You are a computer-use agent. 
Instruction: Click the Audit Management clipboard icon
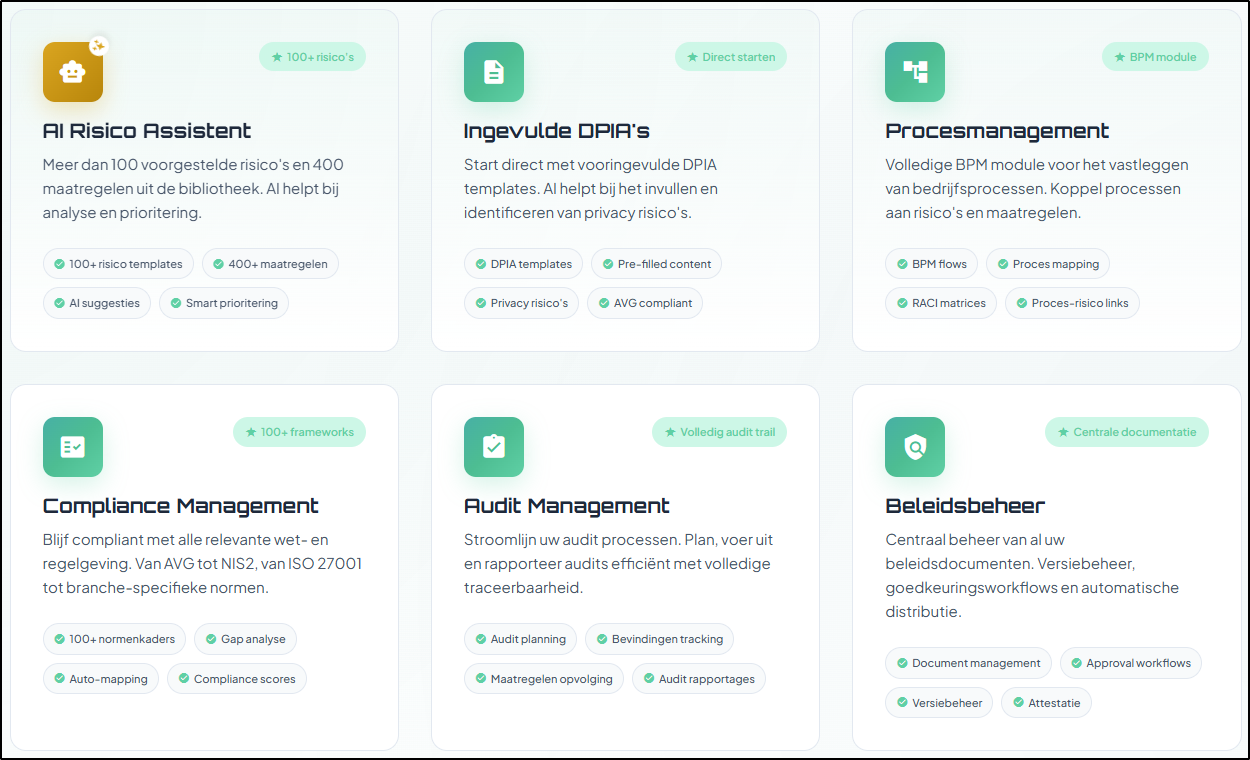493,447
